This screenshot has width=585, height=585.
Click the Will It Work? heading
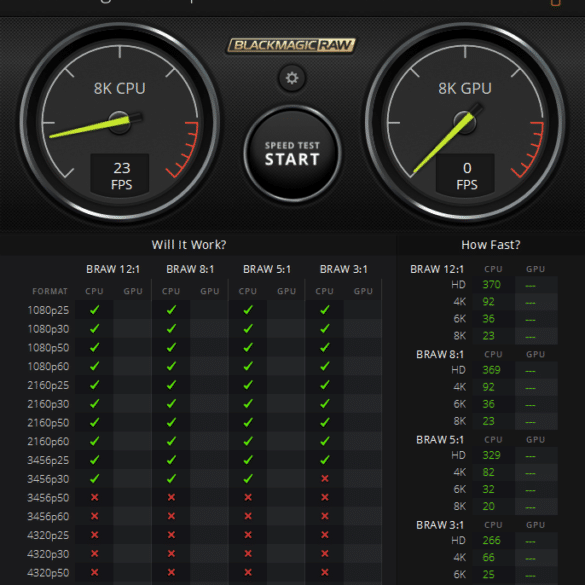pos(189,245)
